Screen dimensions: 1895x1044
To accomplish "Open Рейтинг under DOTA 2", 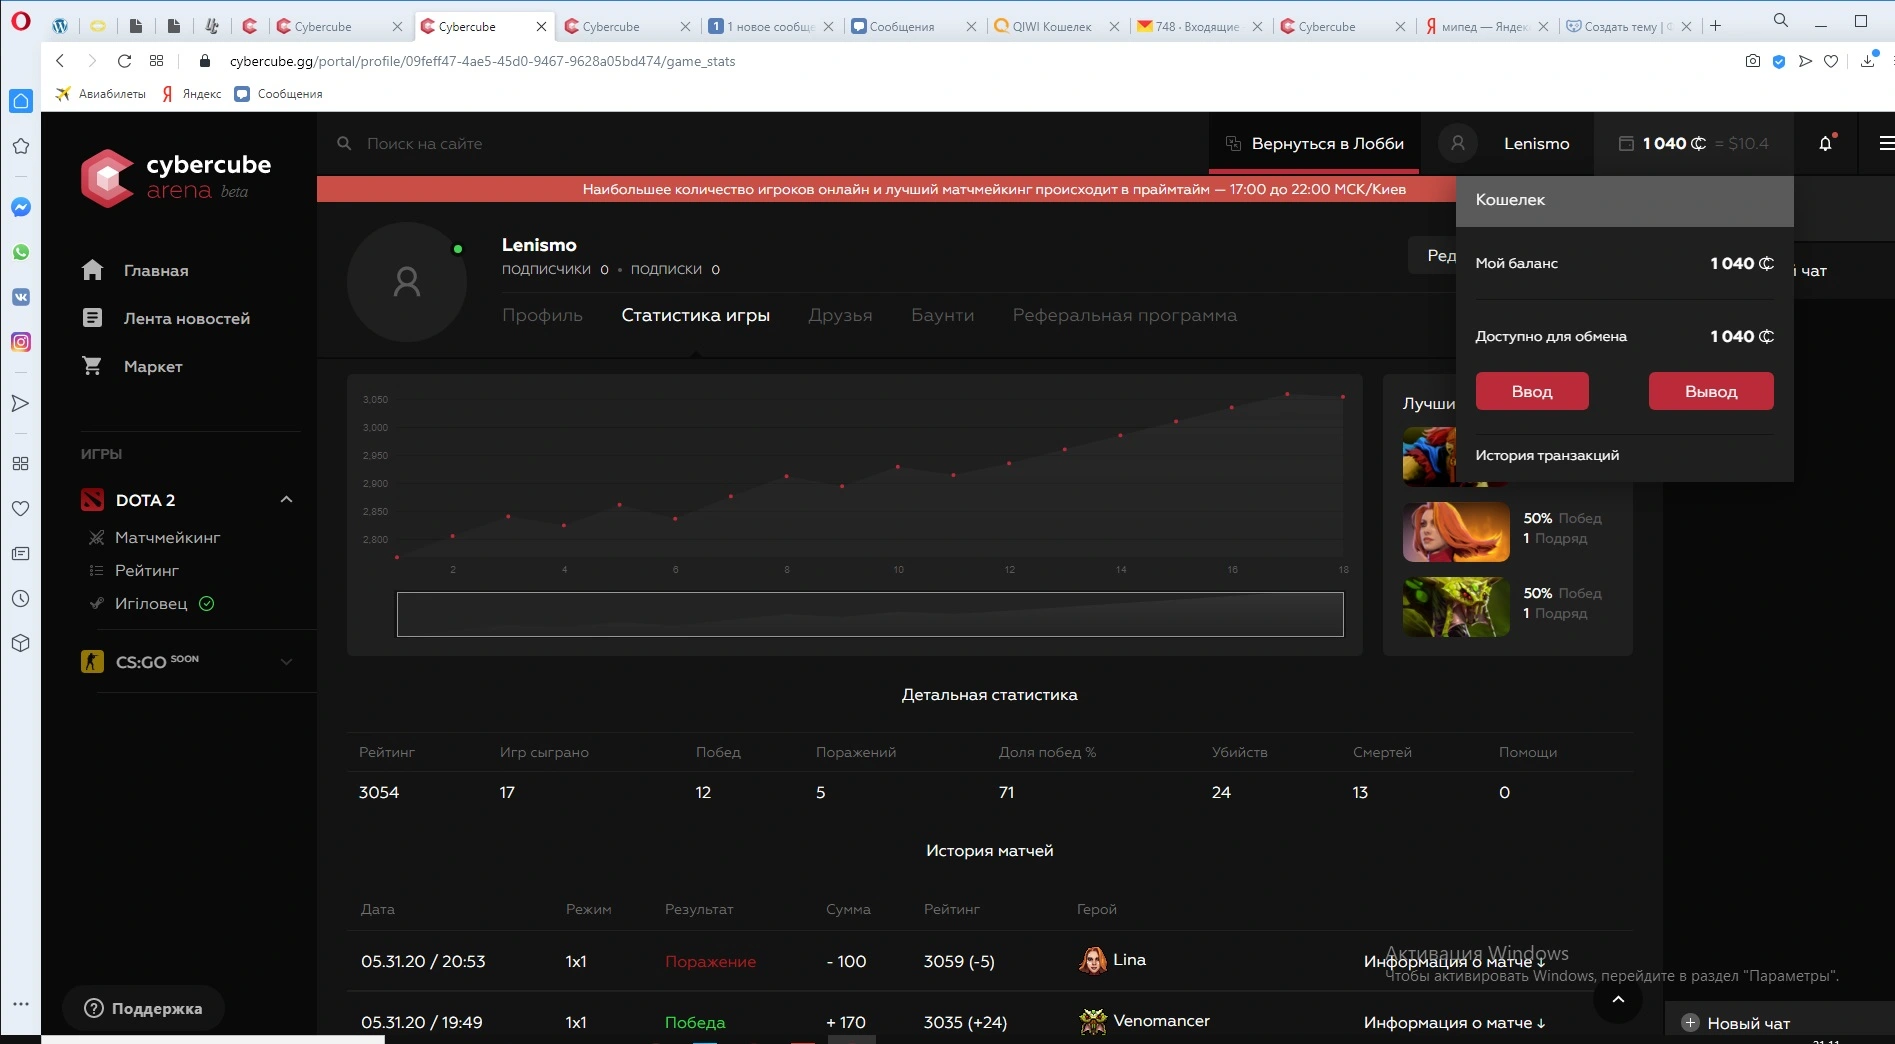I will pos(134,571).
